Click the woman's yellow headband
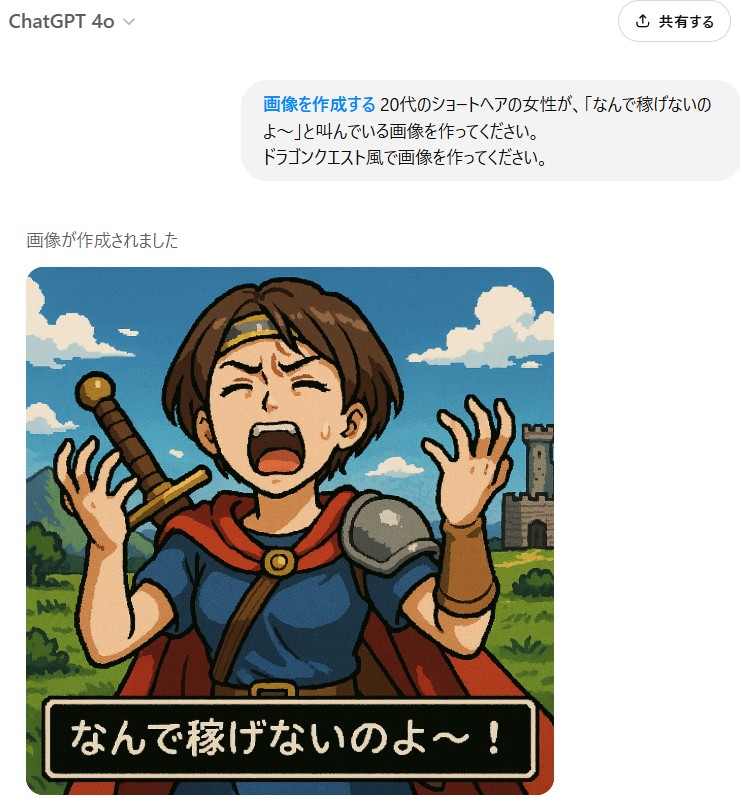This screenshot has width=740, height=798. (250, 331)
